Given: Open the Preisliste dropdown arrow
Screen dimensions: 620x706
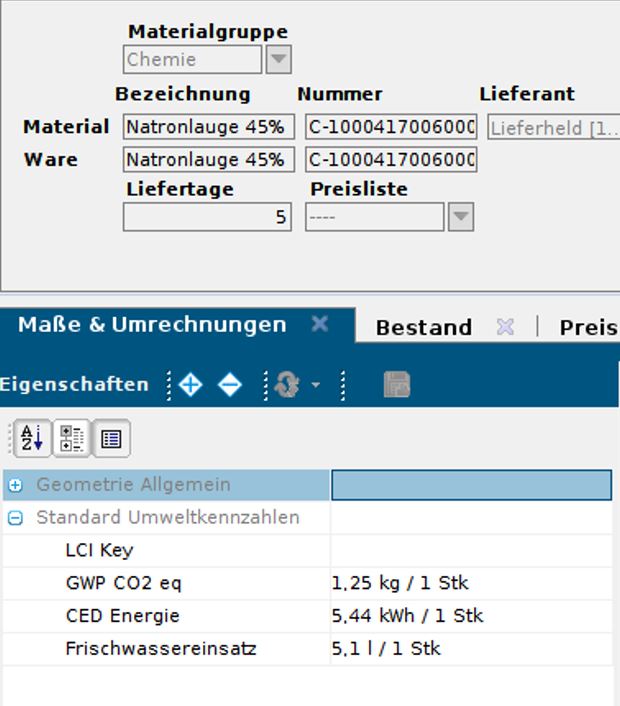Looking at the screenshot, I should tap(460, 217).
